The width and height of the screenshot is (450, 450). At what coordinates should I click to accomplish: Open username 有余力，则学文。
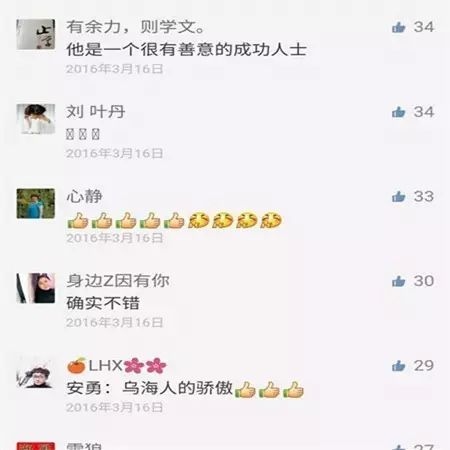click(x=135, y=27)
